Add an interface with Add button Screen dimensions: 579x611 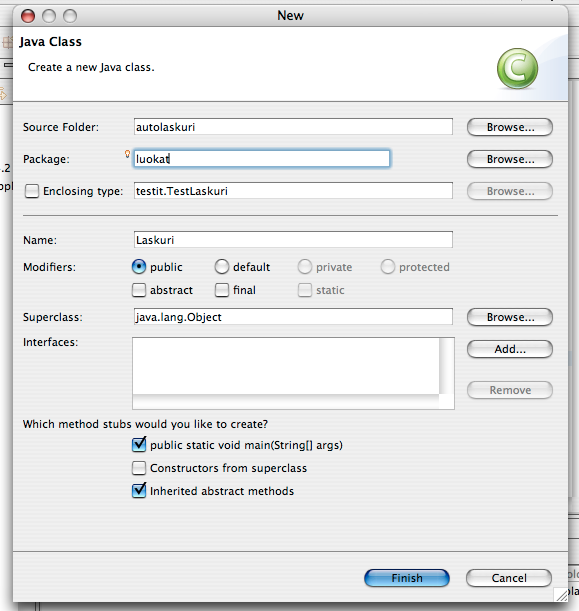[510, 349]
